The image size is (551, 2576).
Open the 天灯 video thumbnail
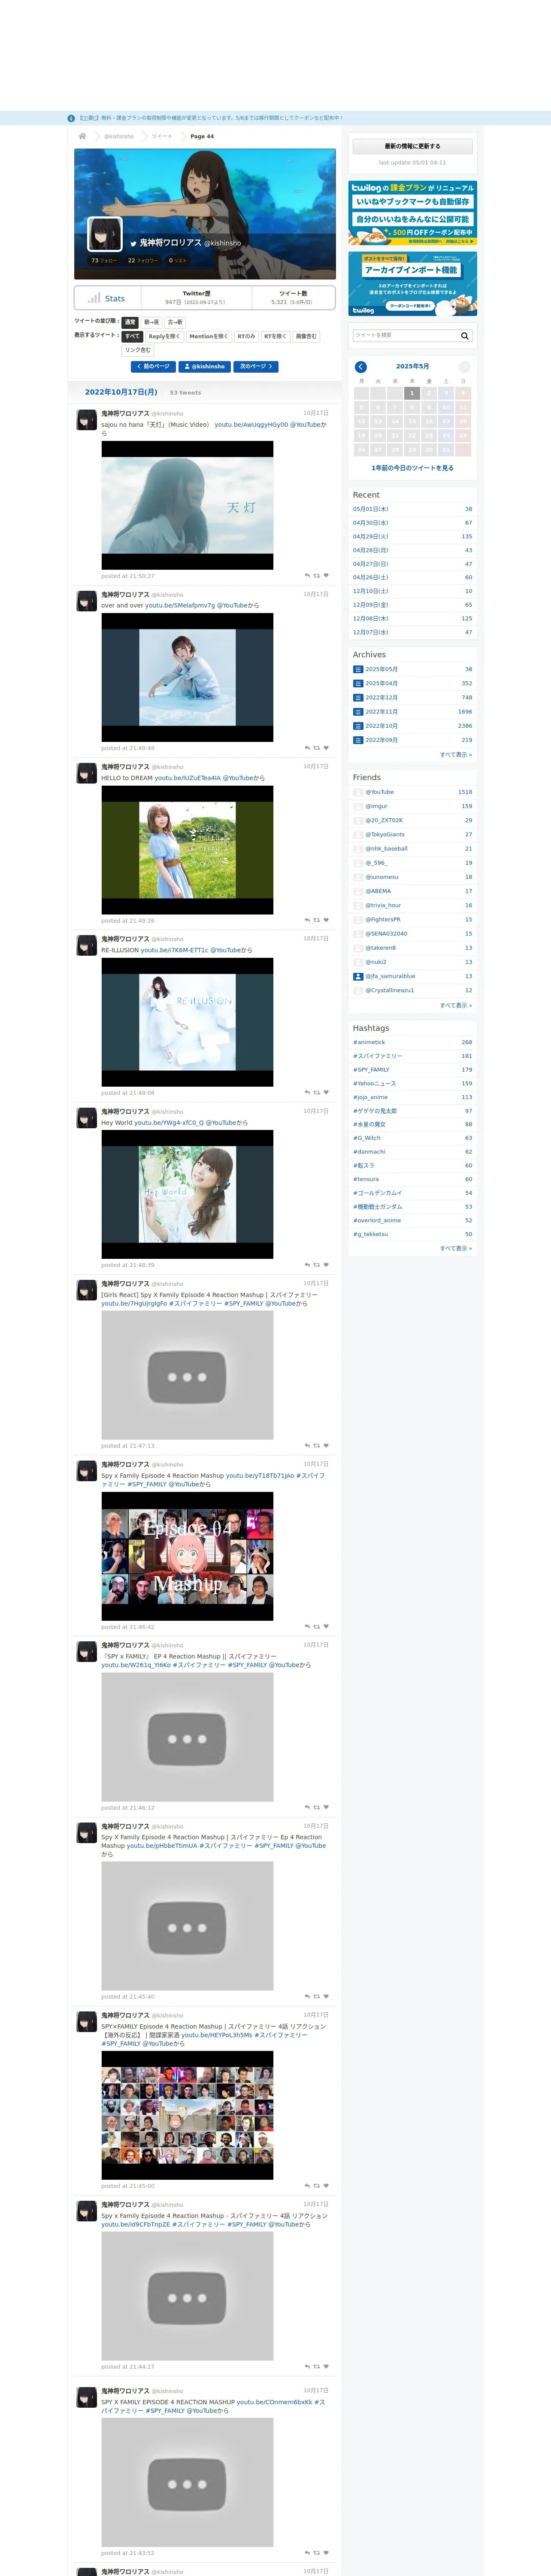coord(187,505)
